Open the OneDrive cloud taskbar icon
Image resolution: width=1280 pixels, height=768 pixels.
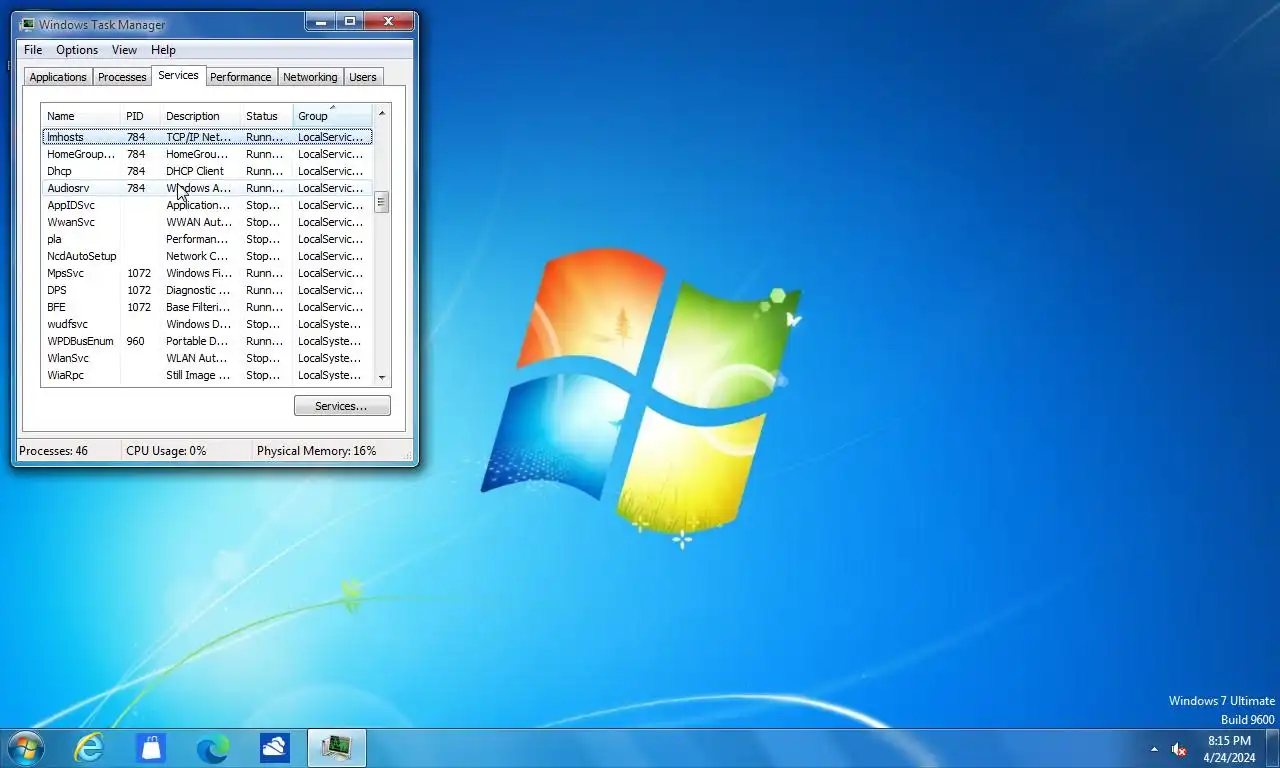pyautogui.click(x=274, y=748)
